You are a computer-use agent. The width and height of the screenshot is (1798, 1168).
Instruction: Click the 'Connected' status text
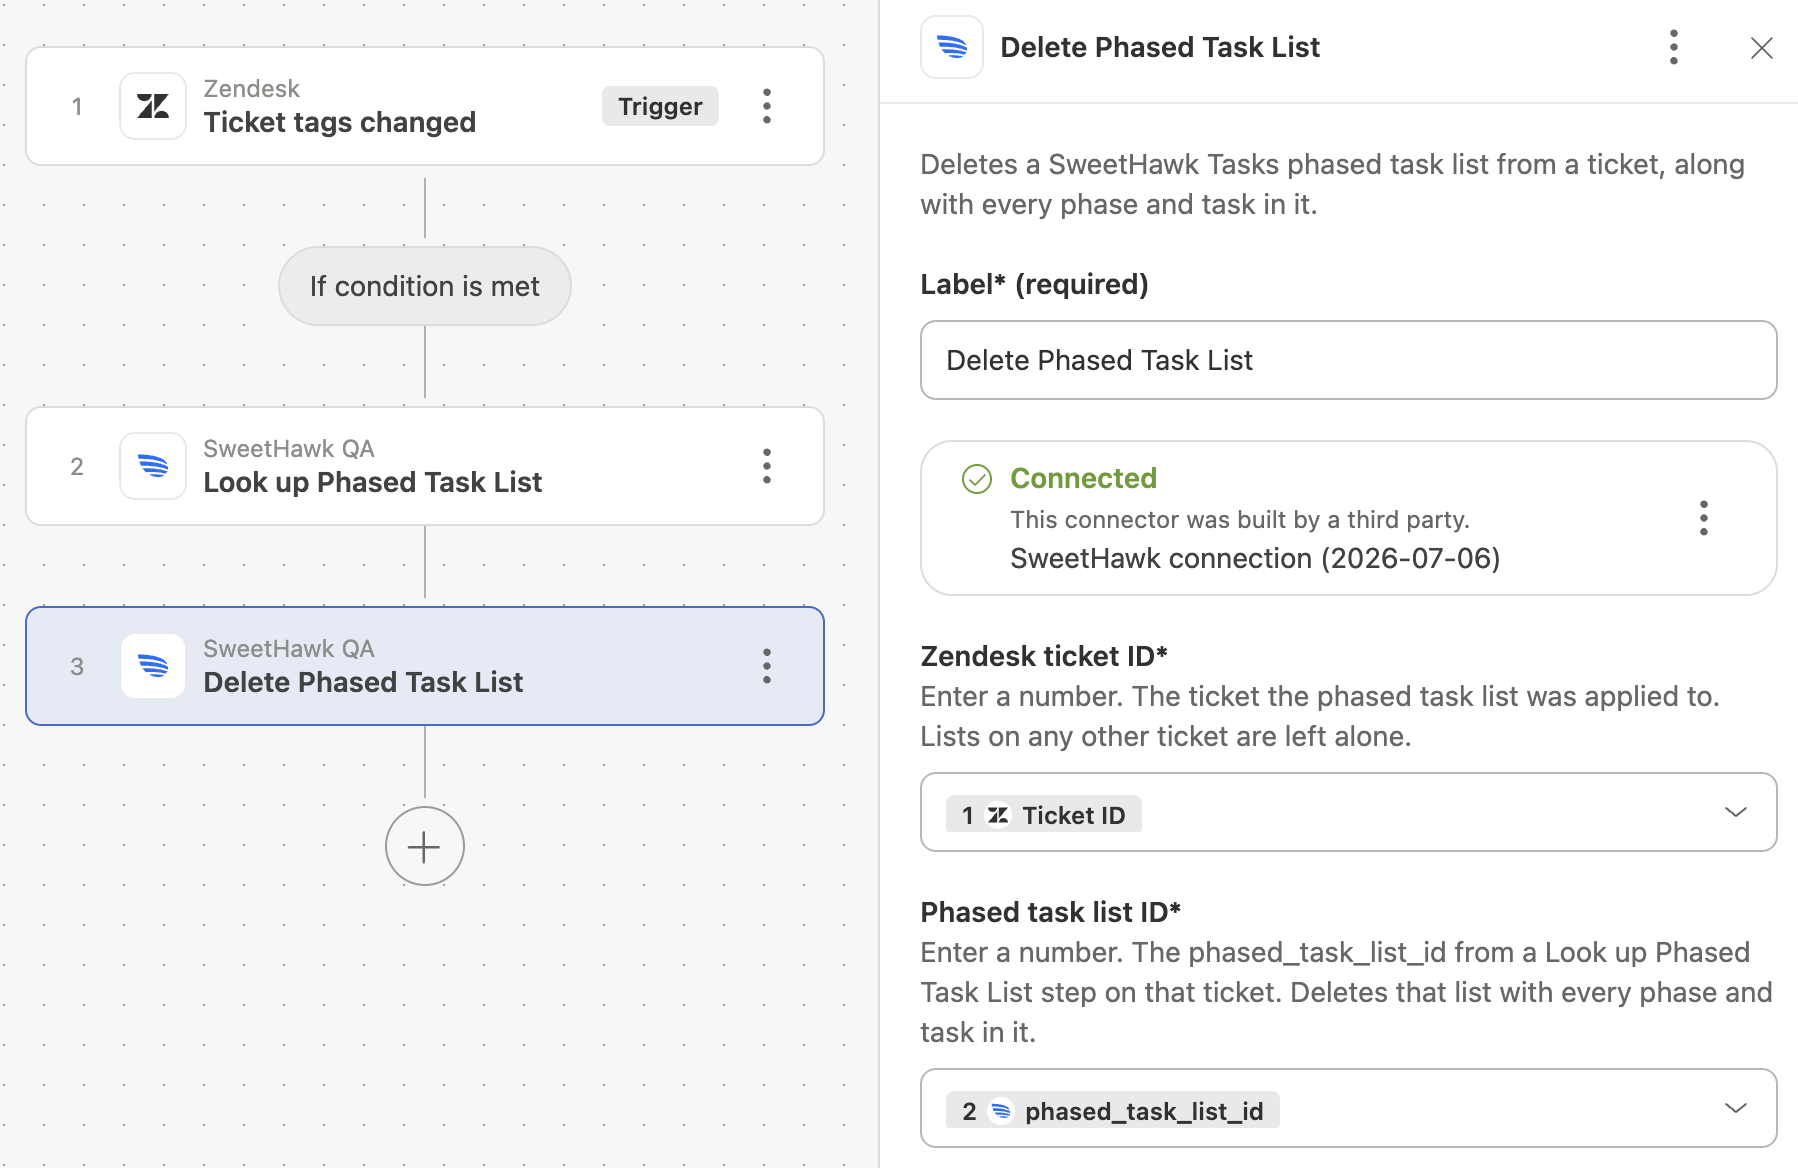(1084, 478)
